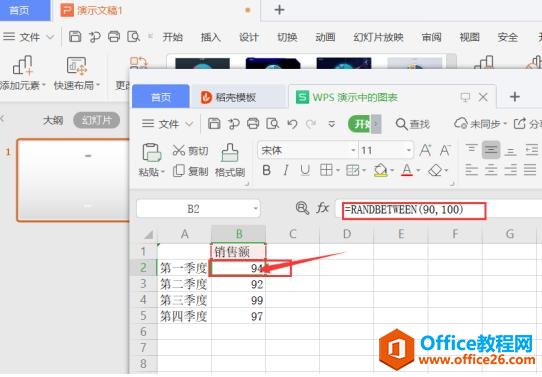542x377 pixels.
Task: Open the font name dropdown showing 宋体
Action: (308, 150)
